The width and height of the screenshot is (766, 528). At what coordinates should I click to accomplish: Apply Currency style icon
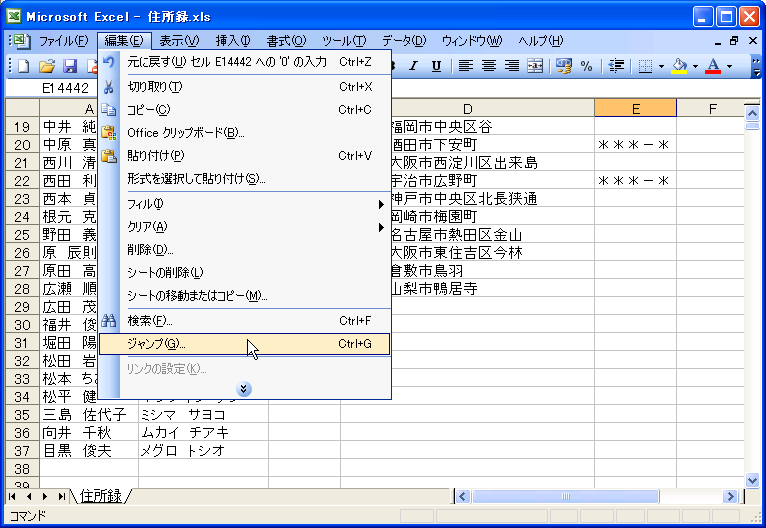click(x=564, y=66)
